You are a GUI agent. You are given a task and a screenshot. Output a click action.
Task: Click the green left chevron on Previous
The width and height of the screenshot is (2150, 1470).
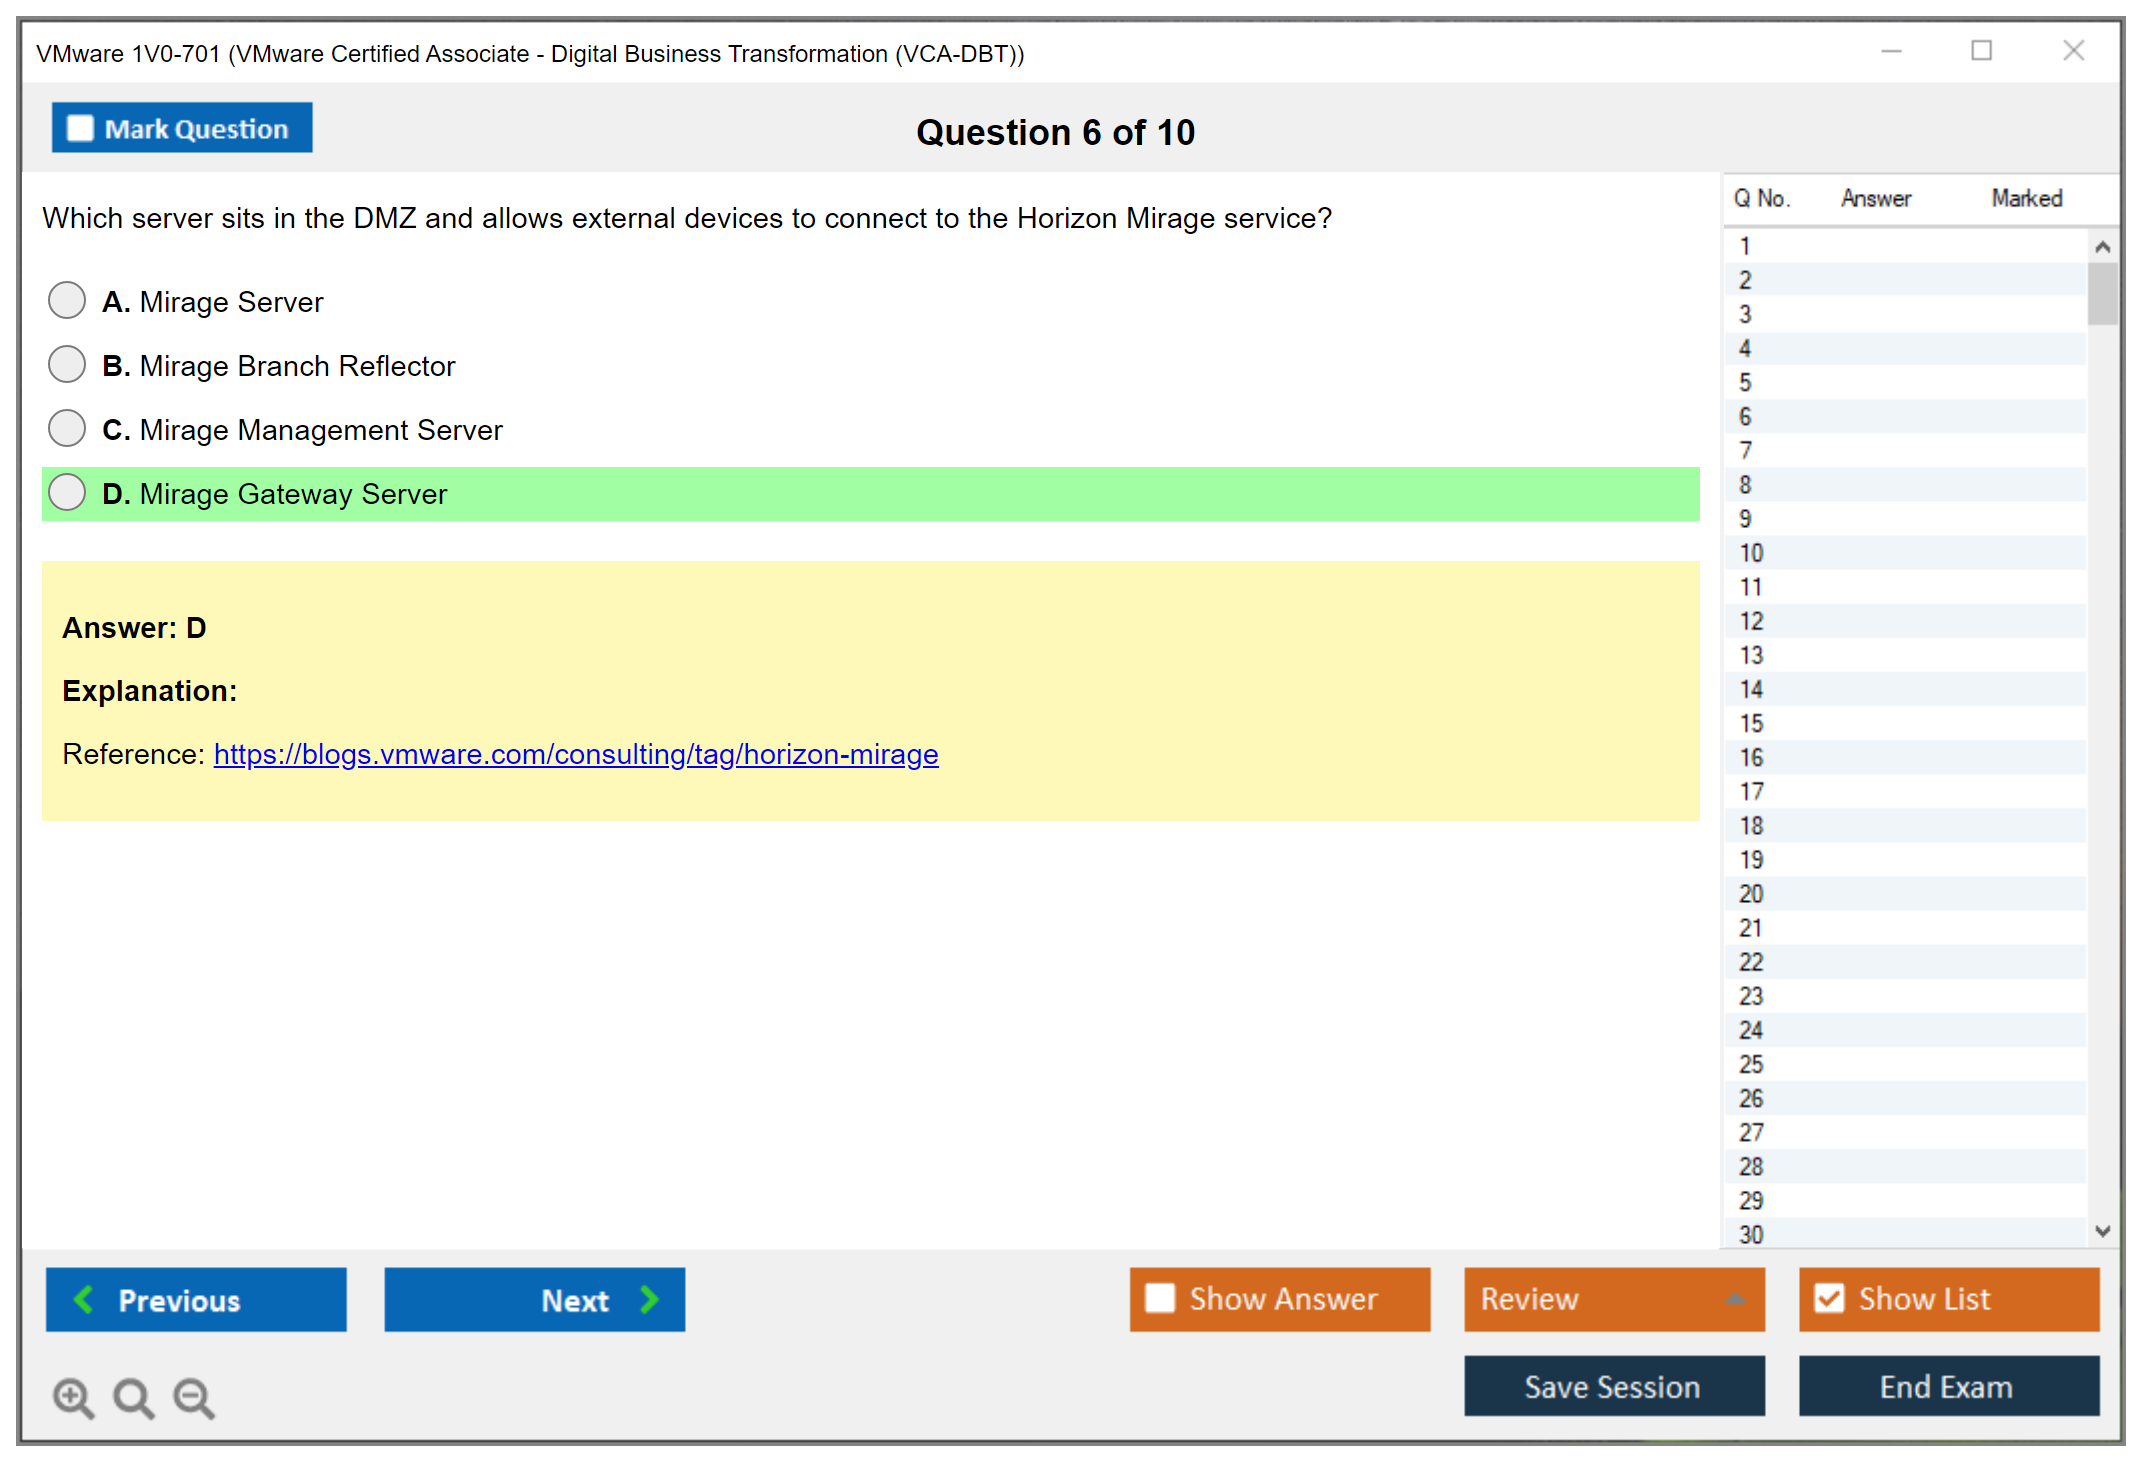pyautogui.click(x=84, y=1299)
